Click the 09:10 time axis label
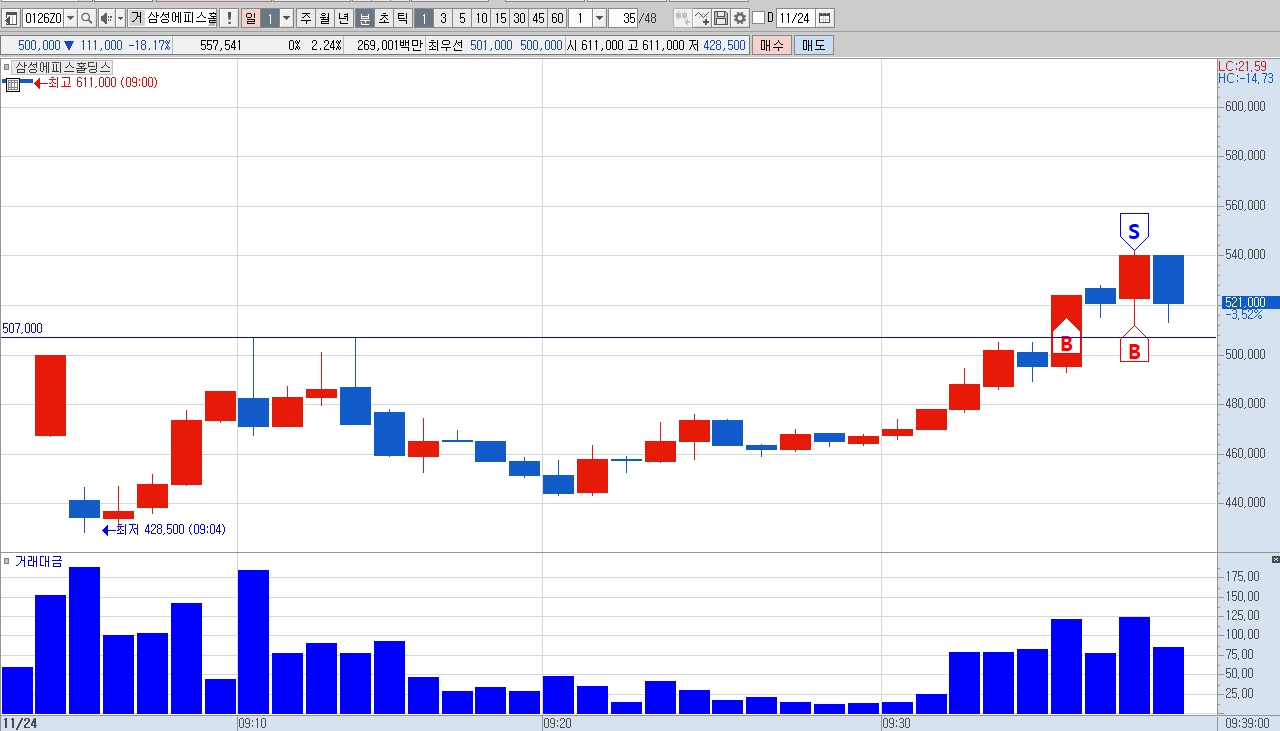 pos(251,722)
